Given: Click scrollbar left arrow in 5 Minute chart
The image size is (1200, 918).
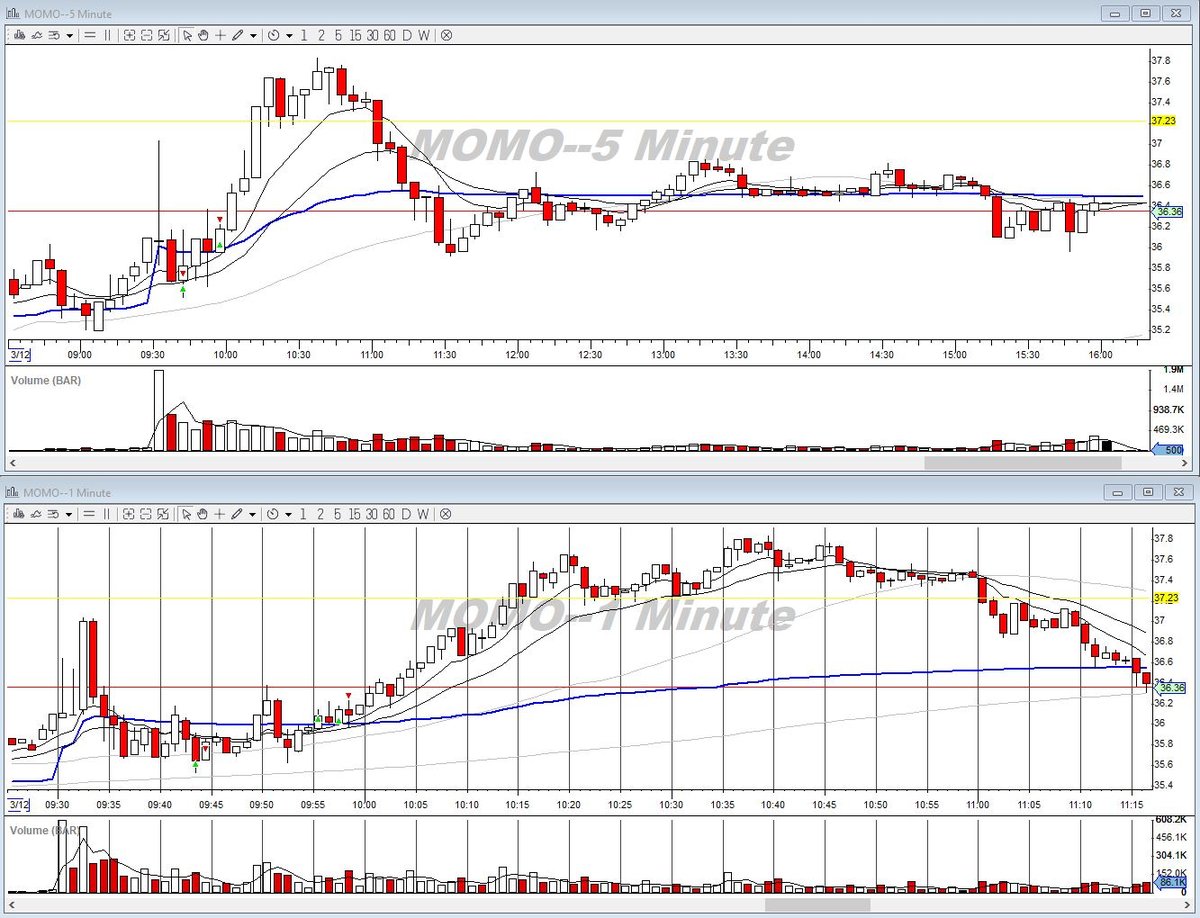Looking at the screenshot, I should pos(13,463).
